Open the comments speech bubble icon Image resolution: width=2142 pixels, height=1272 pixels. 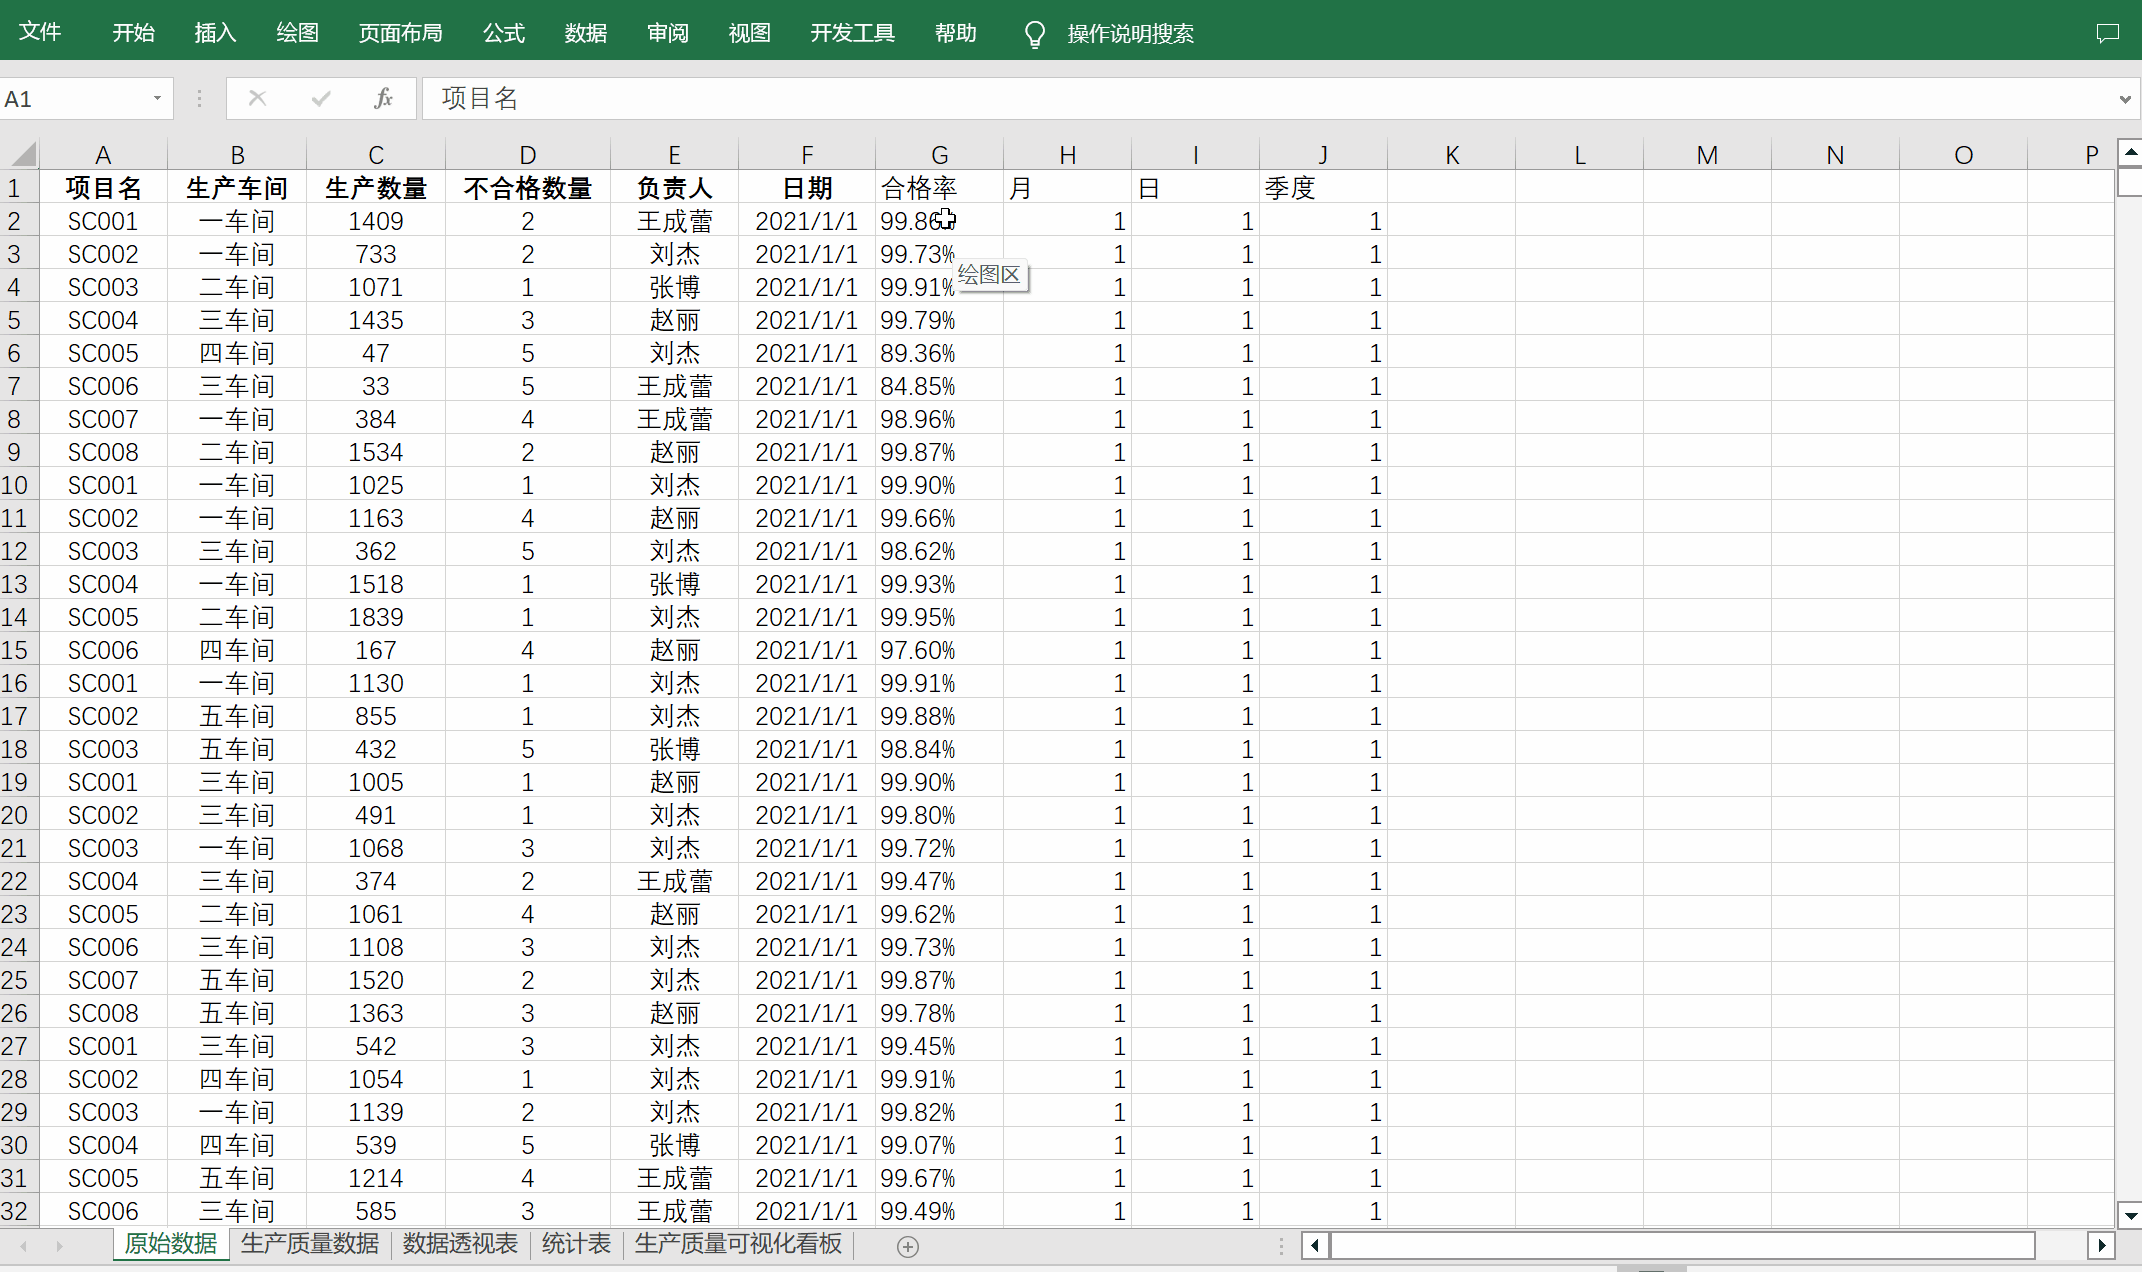pyautogui.click(x=2107, y=33)
